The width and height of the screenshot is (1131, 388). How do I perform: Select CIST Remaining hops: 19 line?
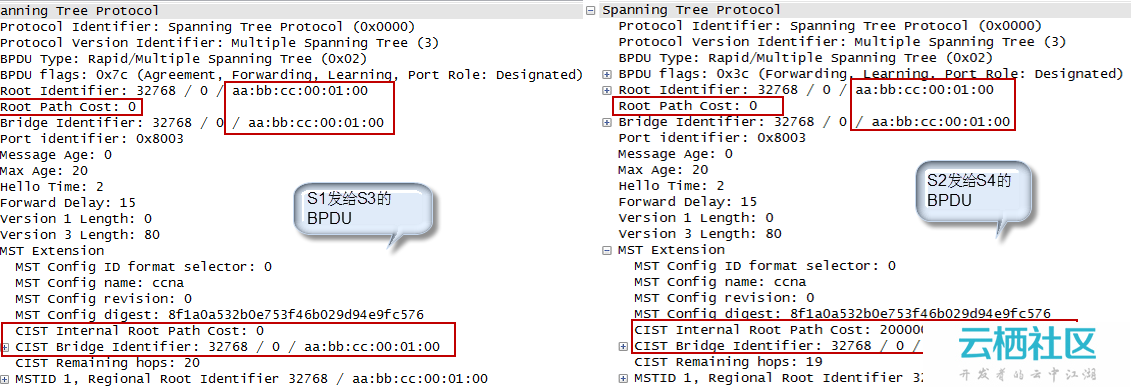click(729, 362)
